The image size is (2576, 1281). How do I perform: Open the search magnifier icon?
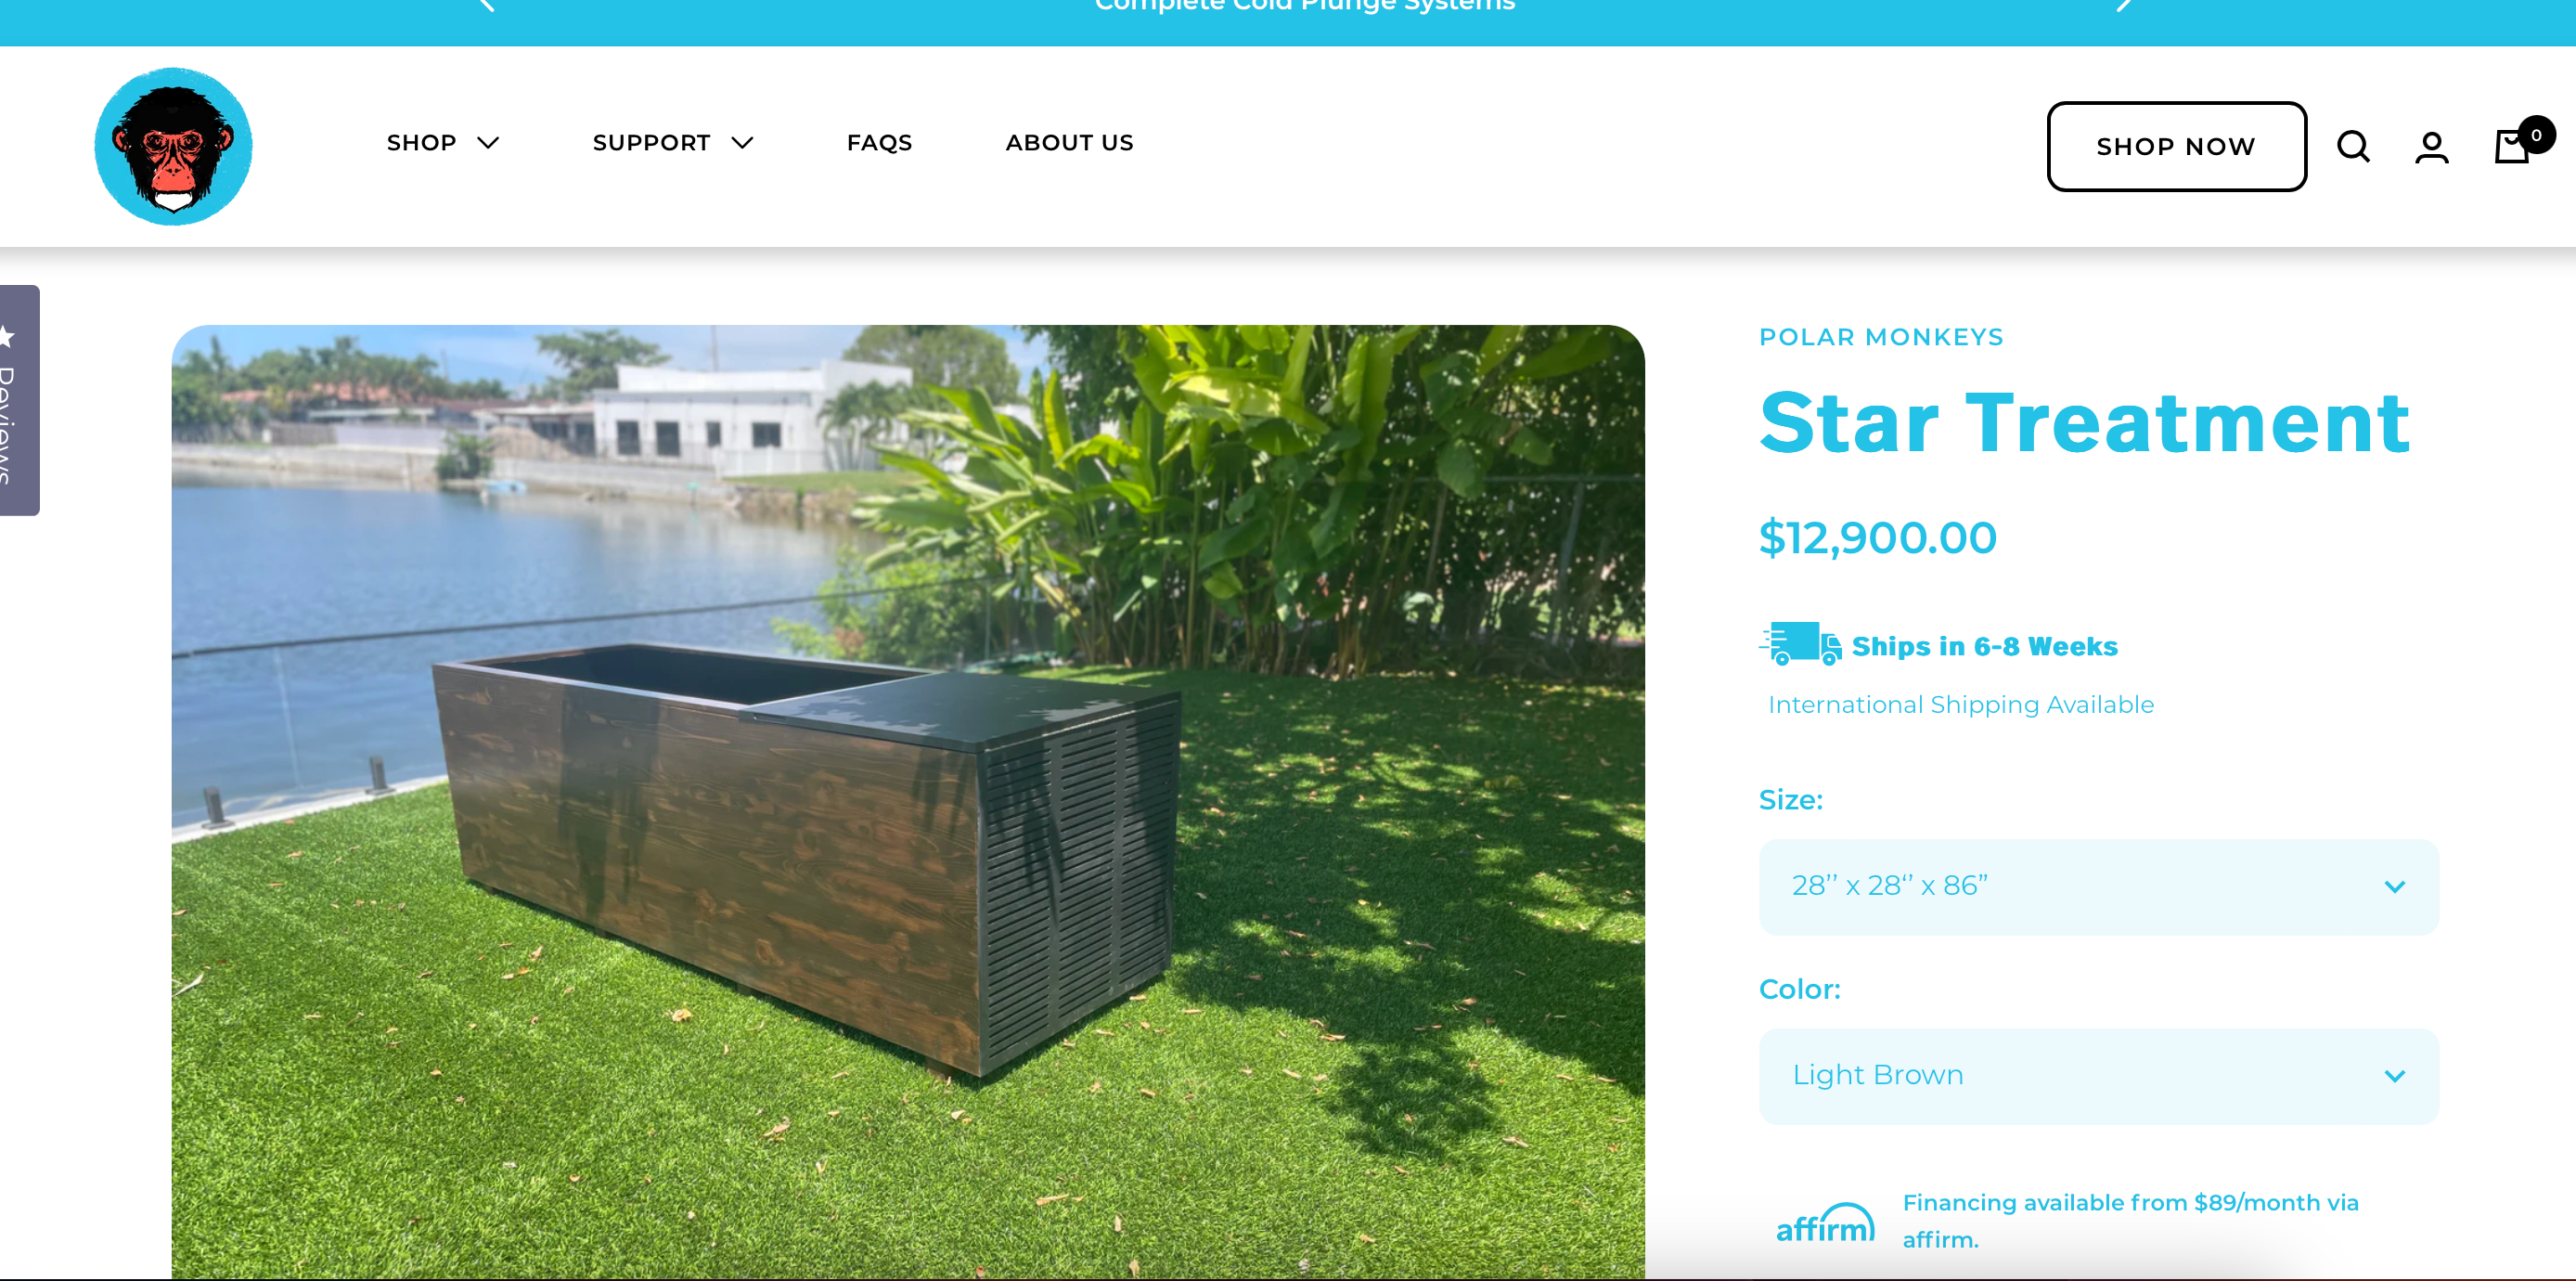point(2353,147)
